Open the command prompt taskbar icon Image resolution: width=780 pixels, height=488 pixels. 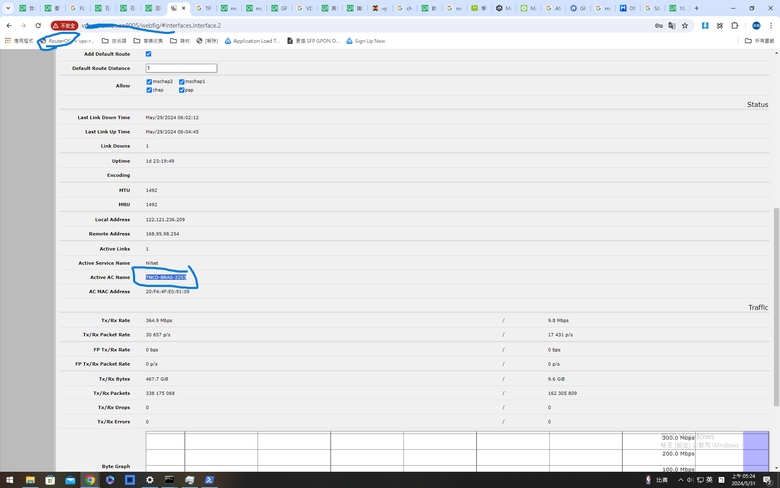click(x=170, y=480)
